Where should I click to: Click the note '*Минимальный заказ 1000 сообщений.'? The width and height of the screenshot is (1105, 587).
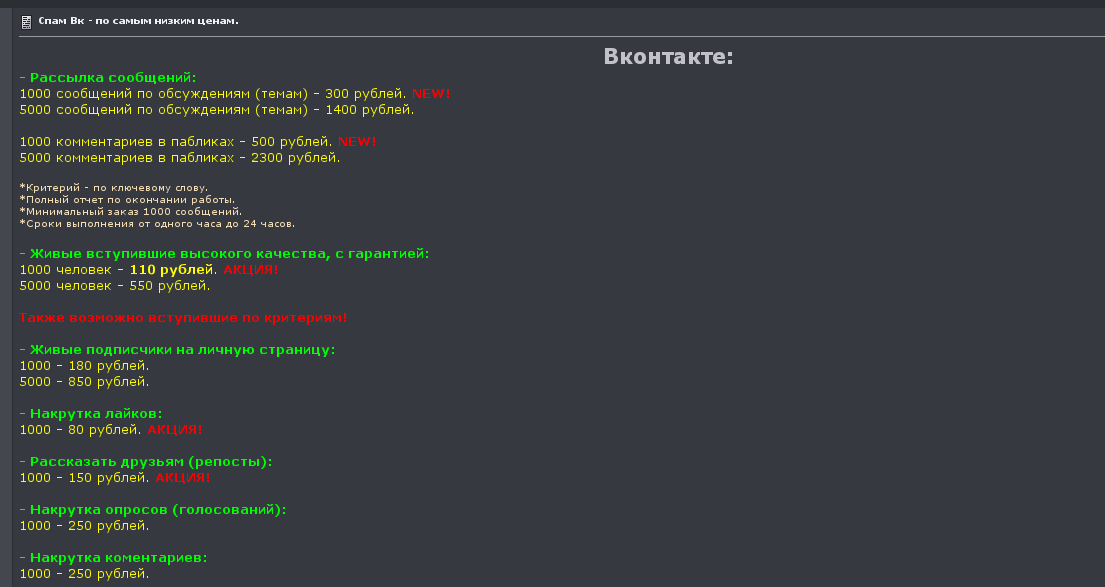(x=130, y=211)
